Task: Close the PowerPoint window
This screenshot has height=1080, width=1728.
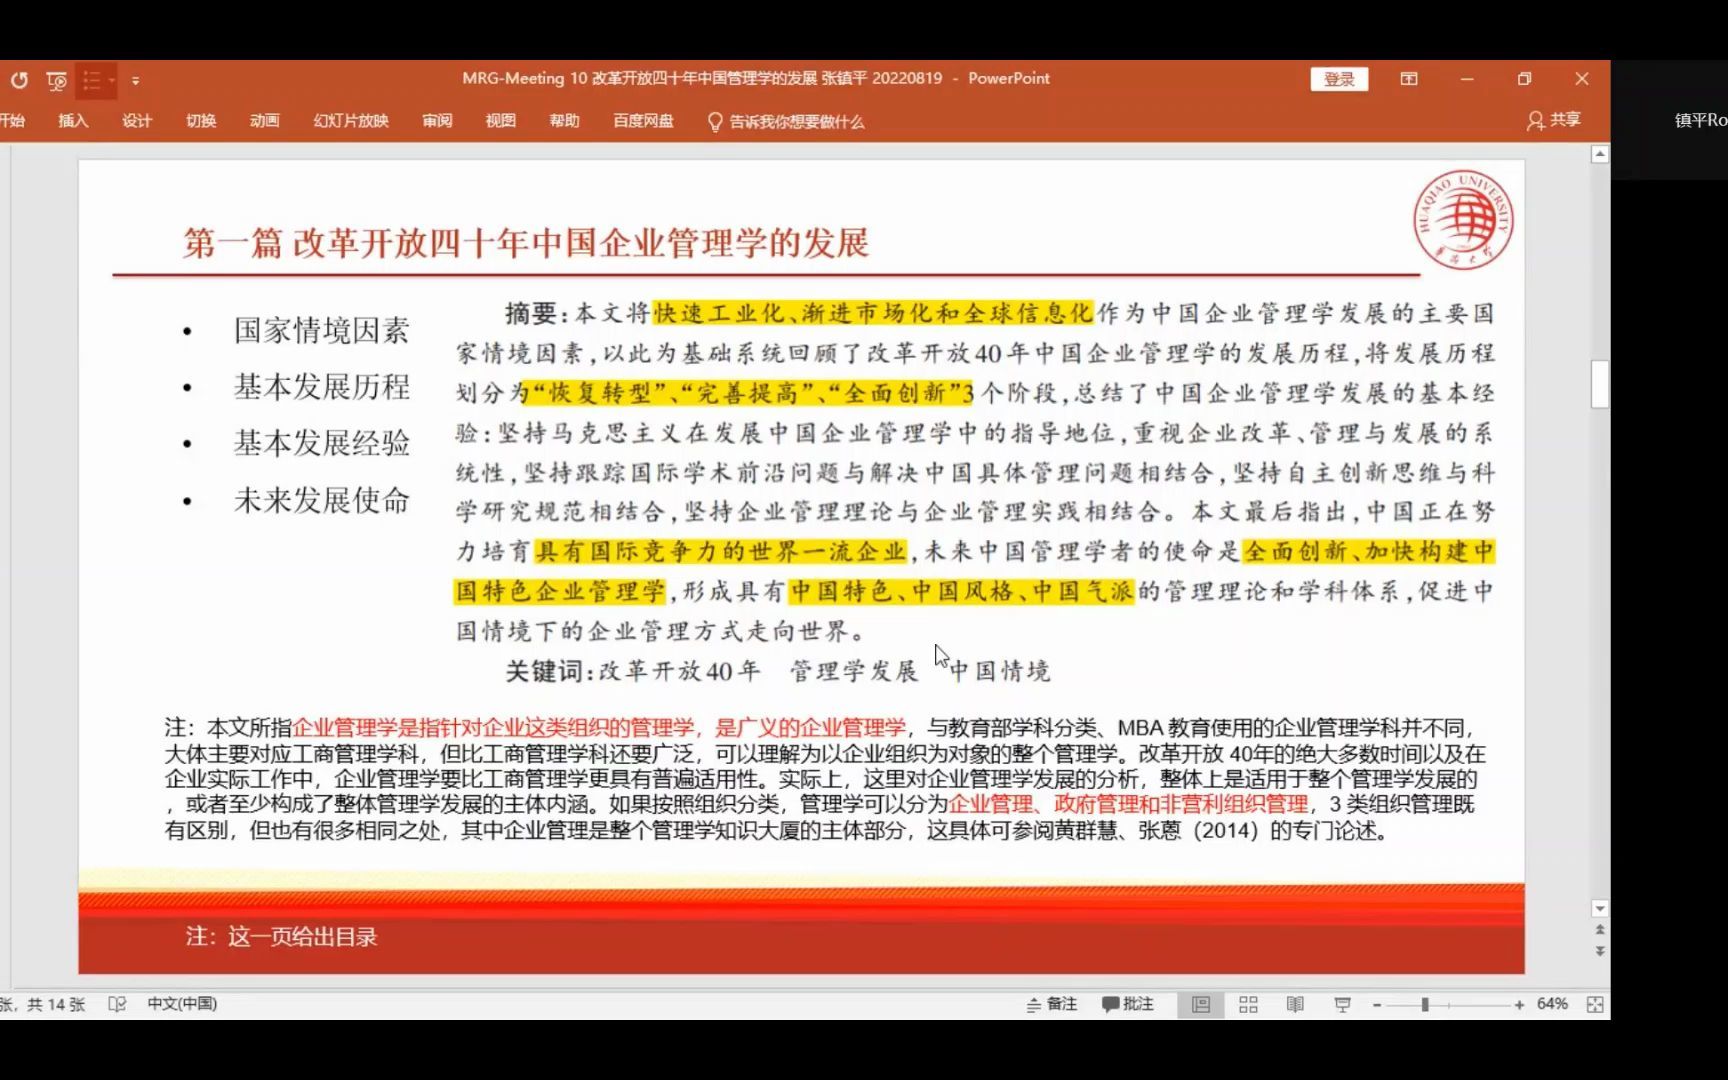Action: [1582, 79]
